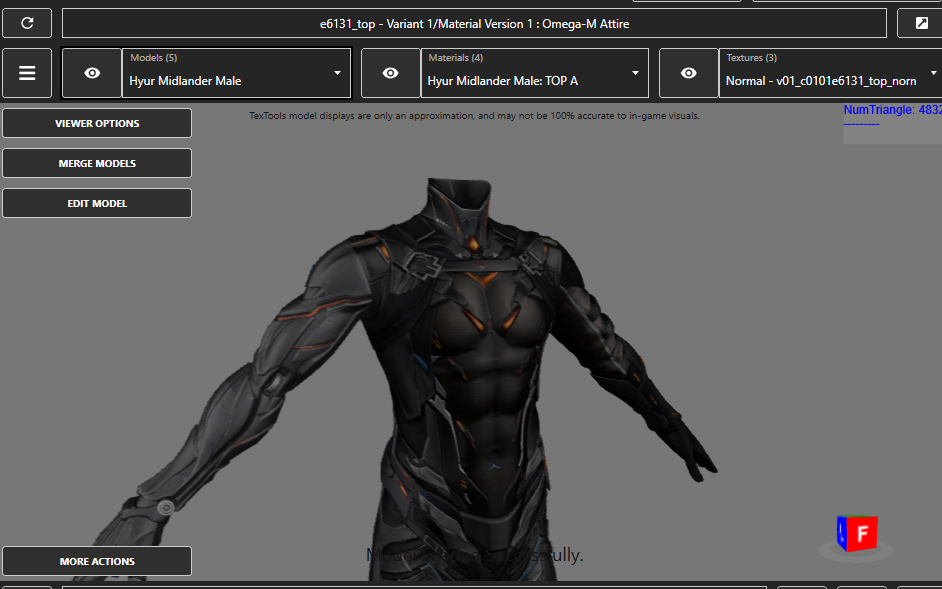Click the e6131_top Omega-M Attire title field
Screen dimensions: 942x589
pyautogui.click(x=475, y=23)
